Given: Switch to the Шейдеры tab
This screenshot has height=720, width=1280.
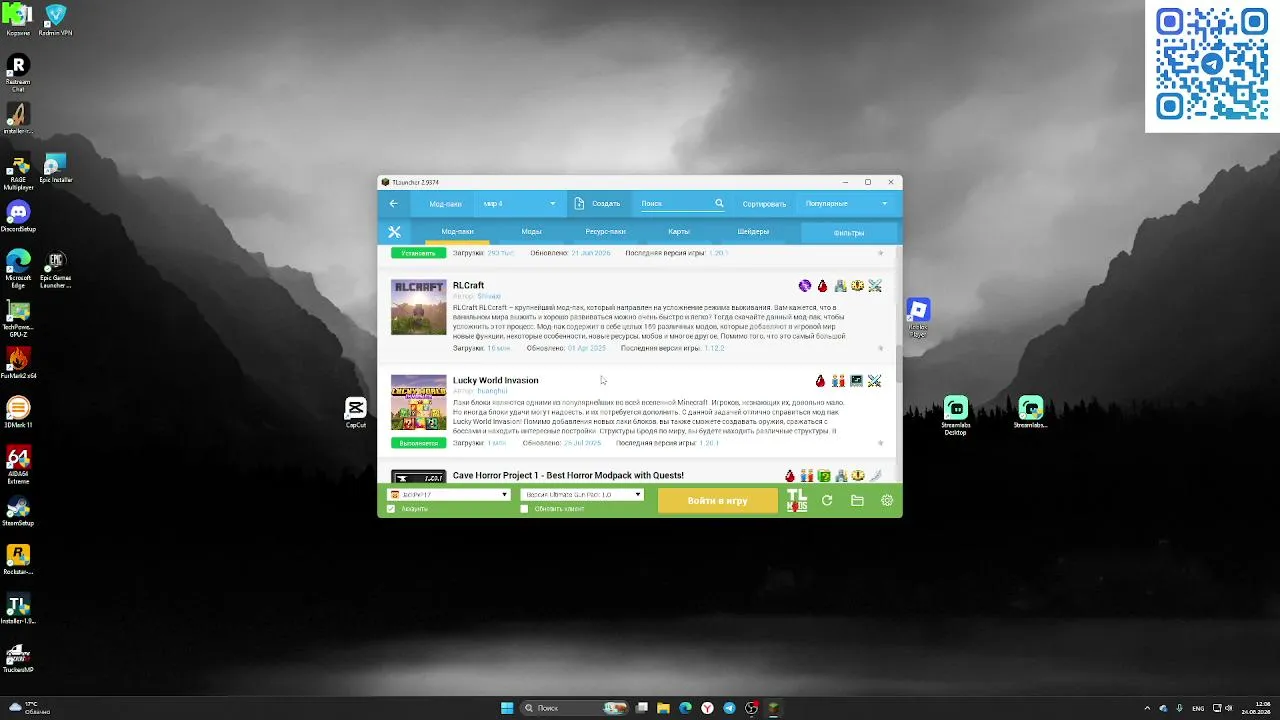Looking at the screenshot, I should 753,232.
